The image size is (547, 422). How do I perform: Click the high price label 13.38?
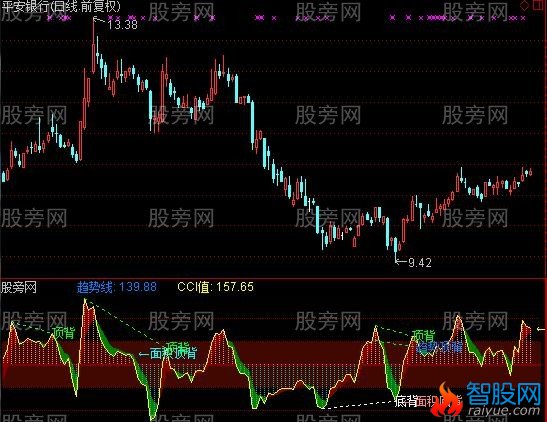pos(122,24)
